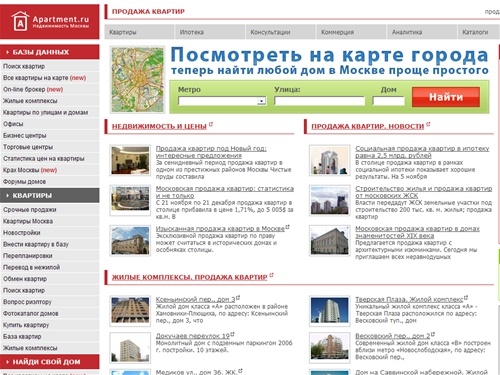Image resolution: width=500 pixels, height=375 pixels.
Task: Open the Срочные продажи link
Action: [x=30, y=210]
